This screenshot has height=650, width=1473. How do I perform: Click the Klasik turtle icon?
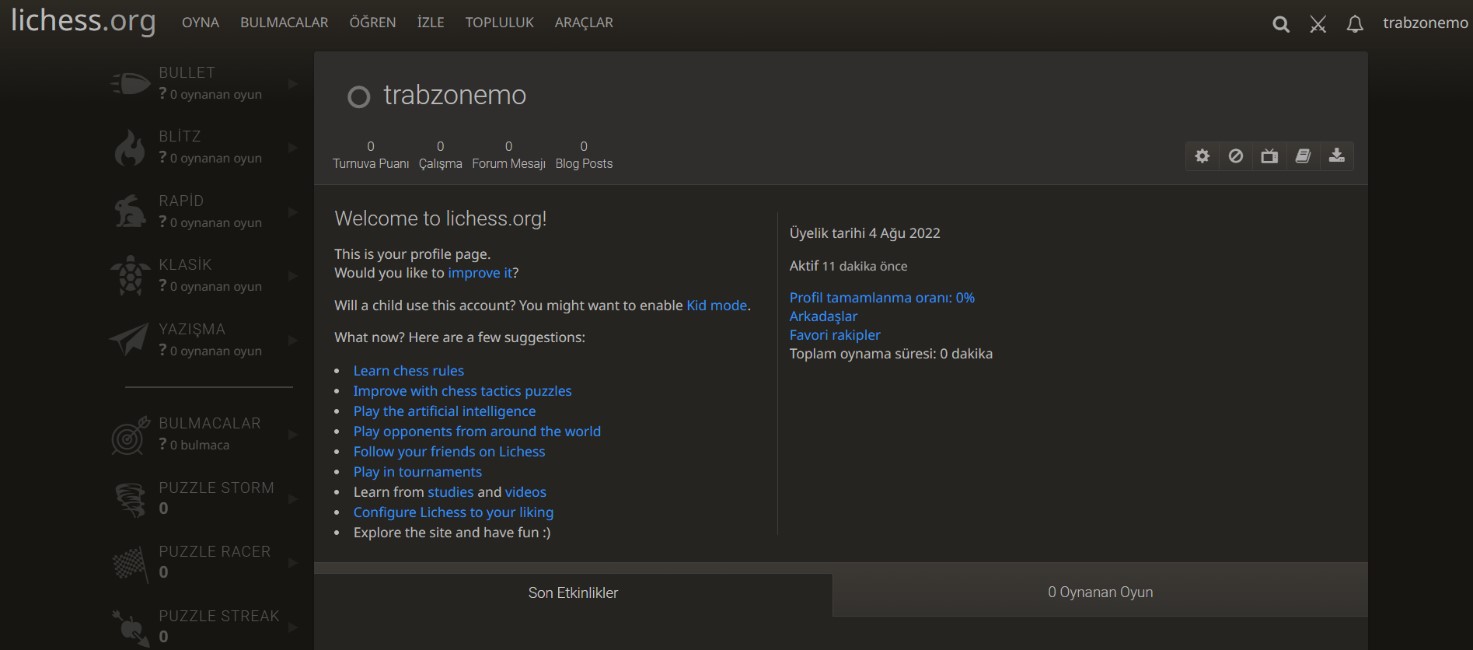point(130,275)
